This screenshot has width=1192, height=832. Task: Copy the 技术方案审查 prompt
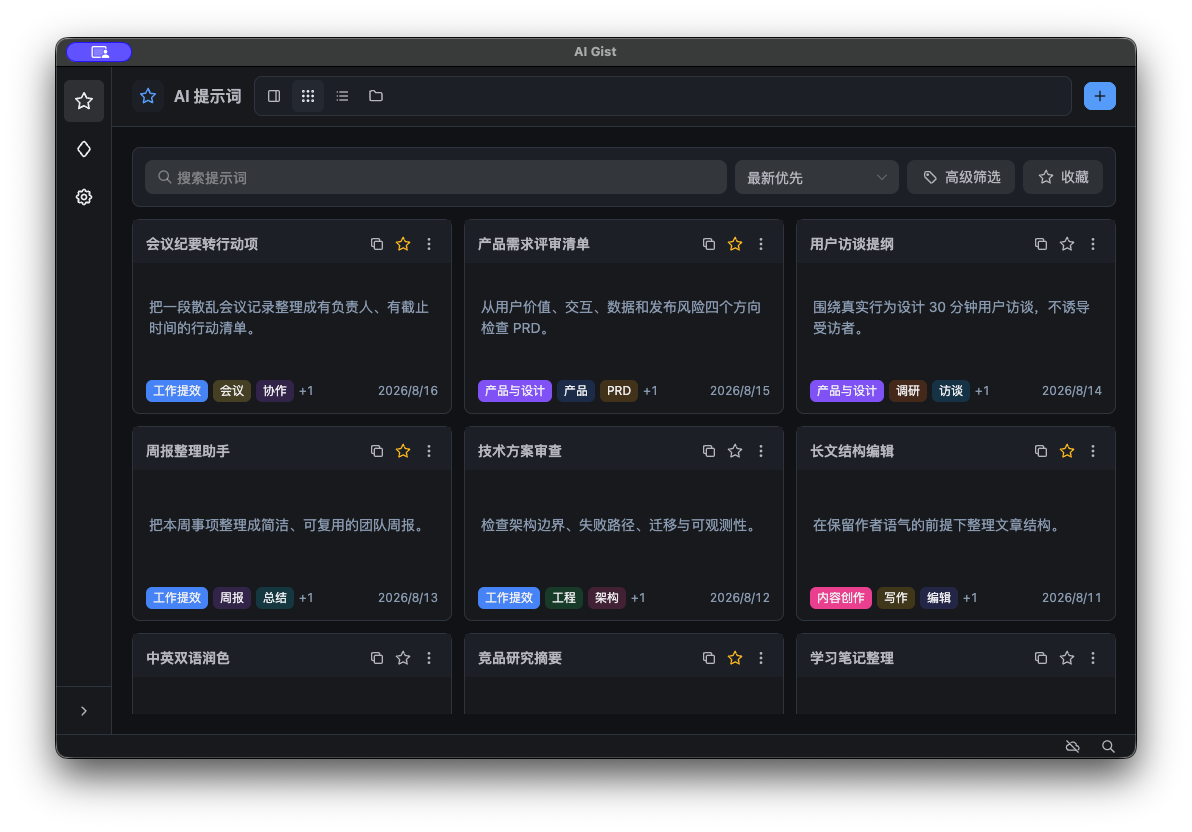pyautogui.click(x=709, y=451)
